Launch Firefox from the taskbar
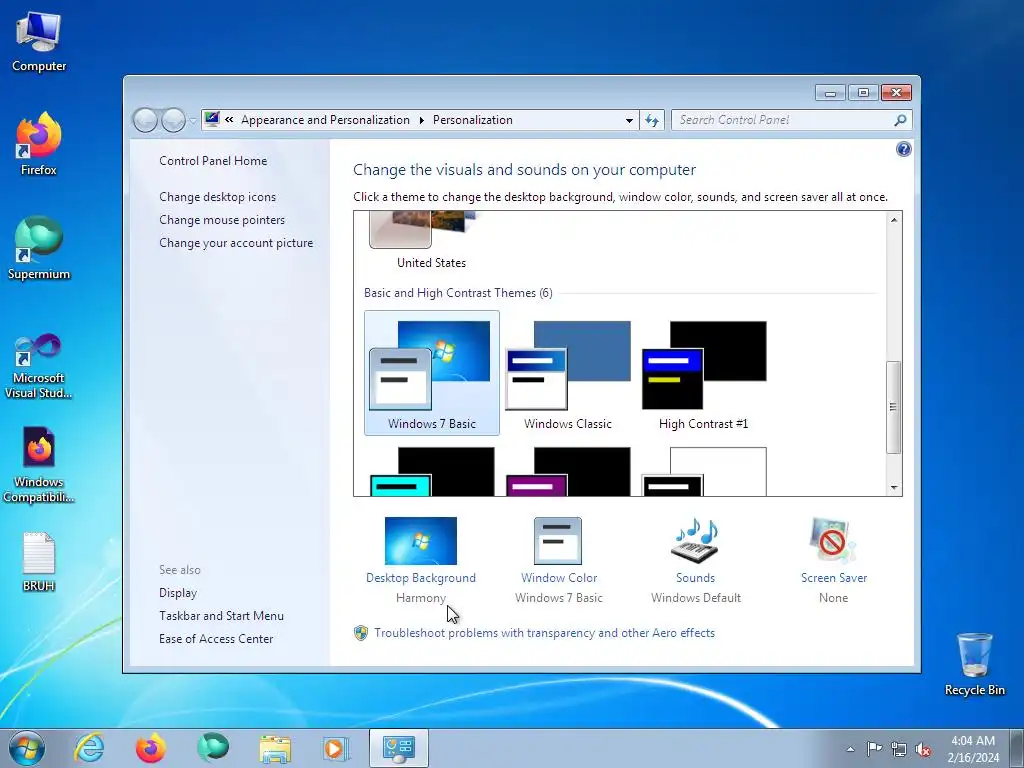Screen dimensions: 1024x768 [151, 748]
